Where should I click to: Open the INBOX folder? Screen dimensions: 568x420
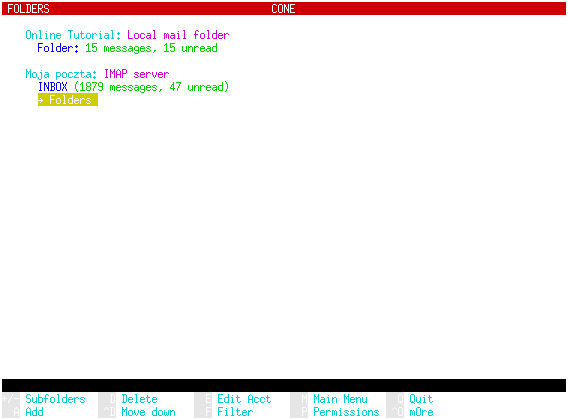tap(53, 87)
